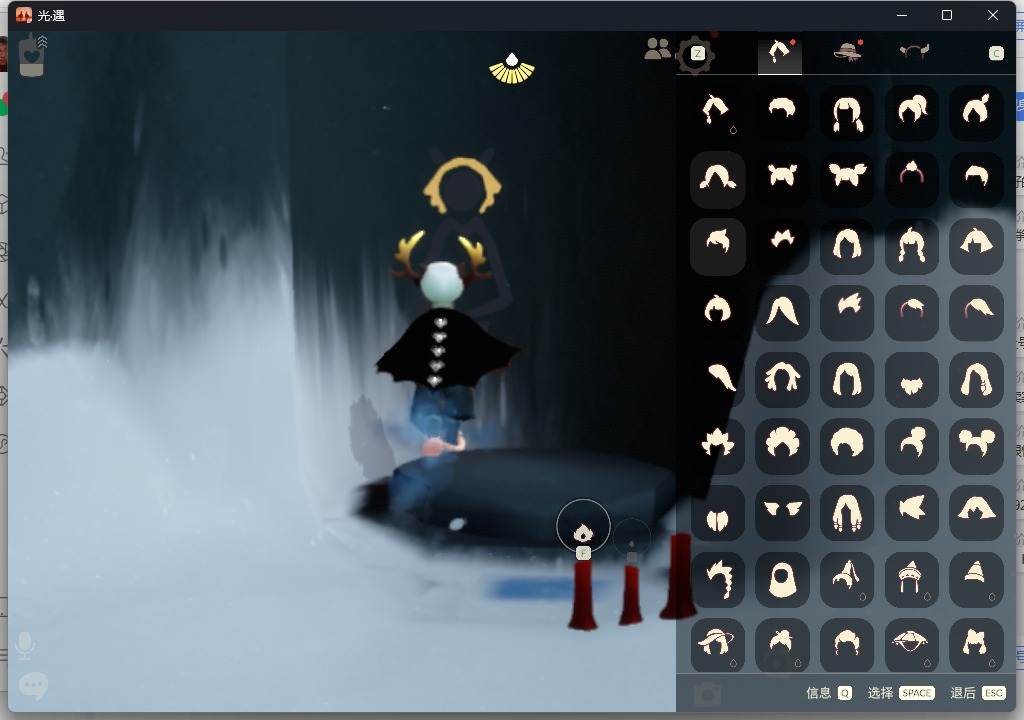The width and height of the screenshot is (1024, 720).
Task: Click the 选择 SPACE select button
Action: tap(901, 693)
